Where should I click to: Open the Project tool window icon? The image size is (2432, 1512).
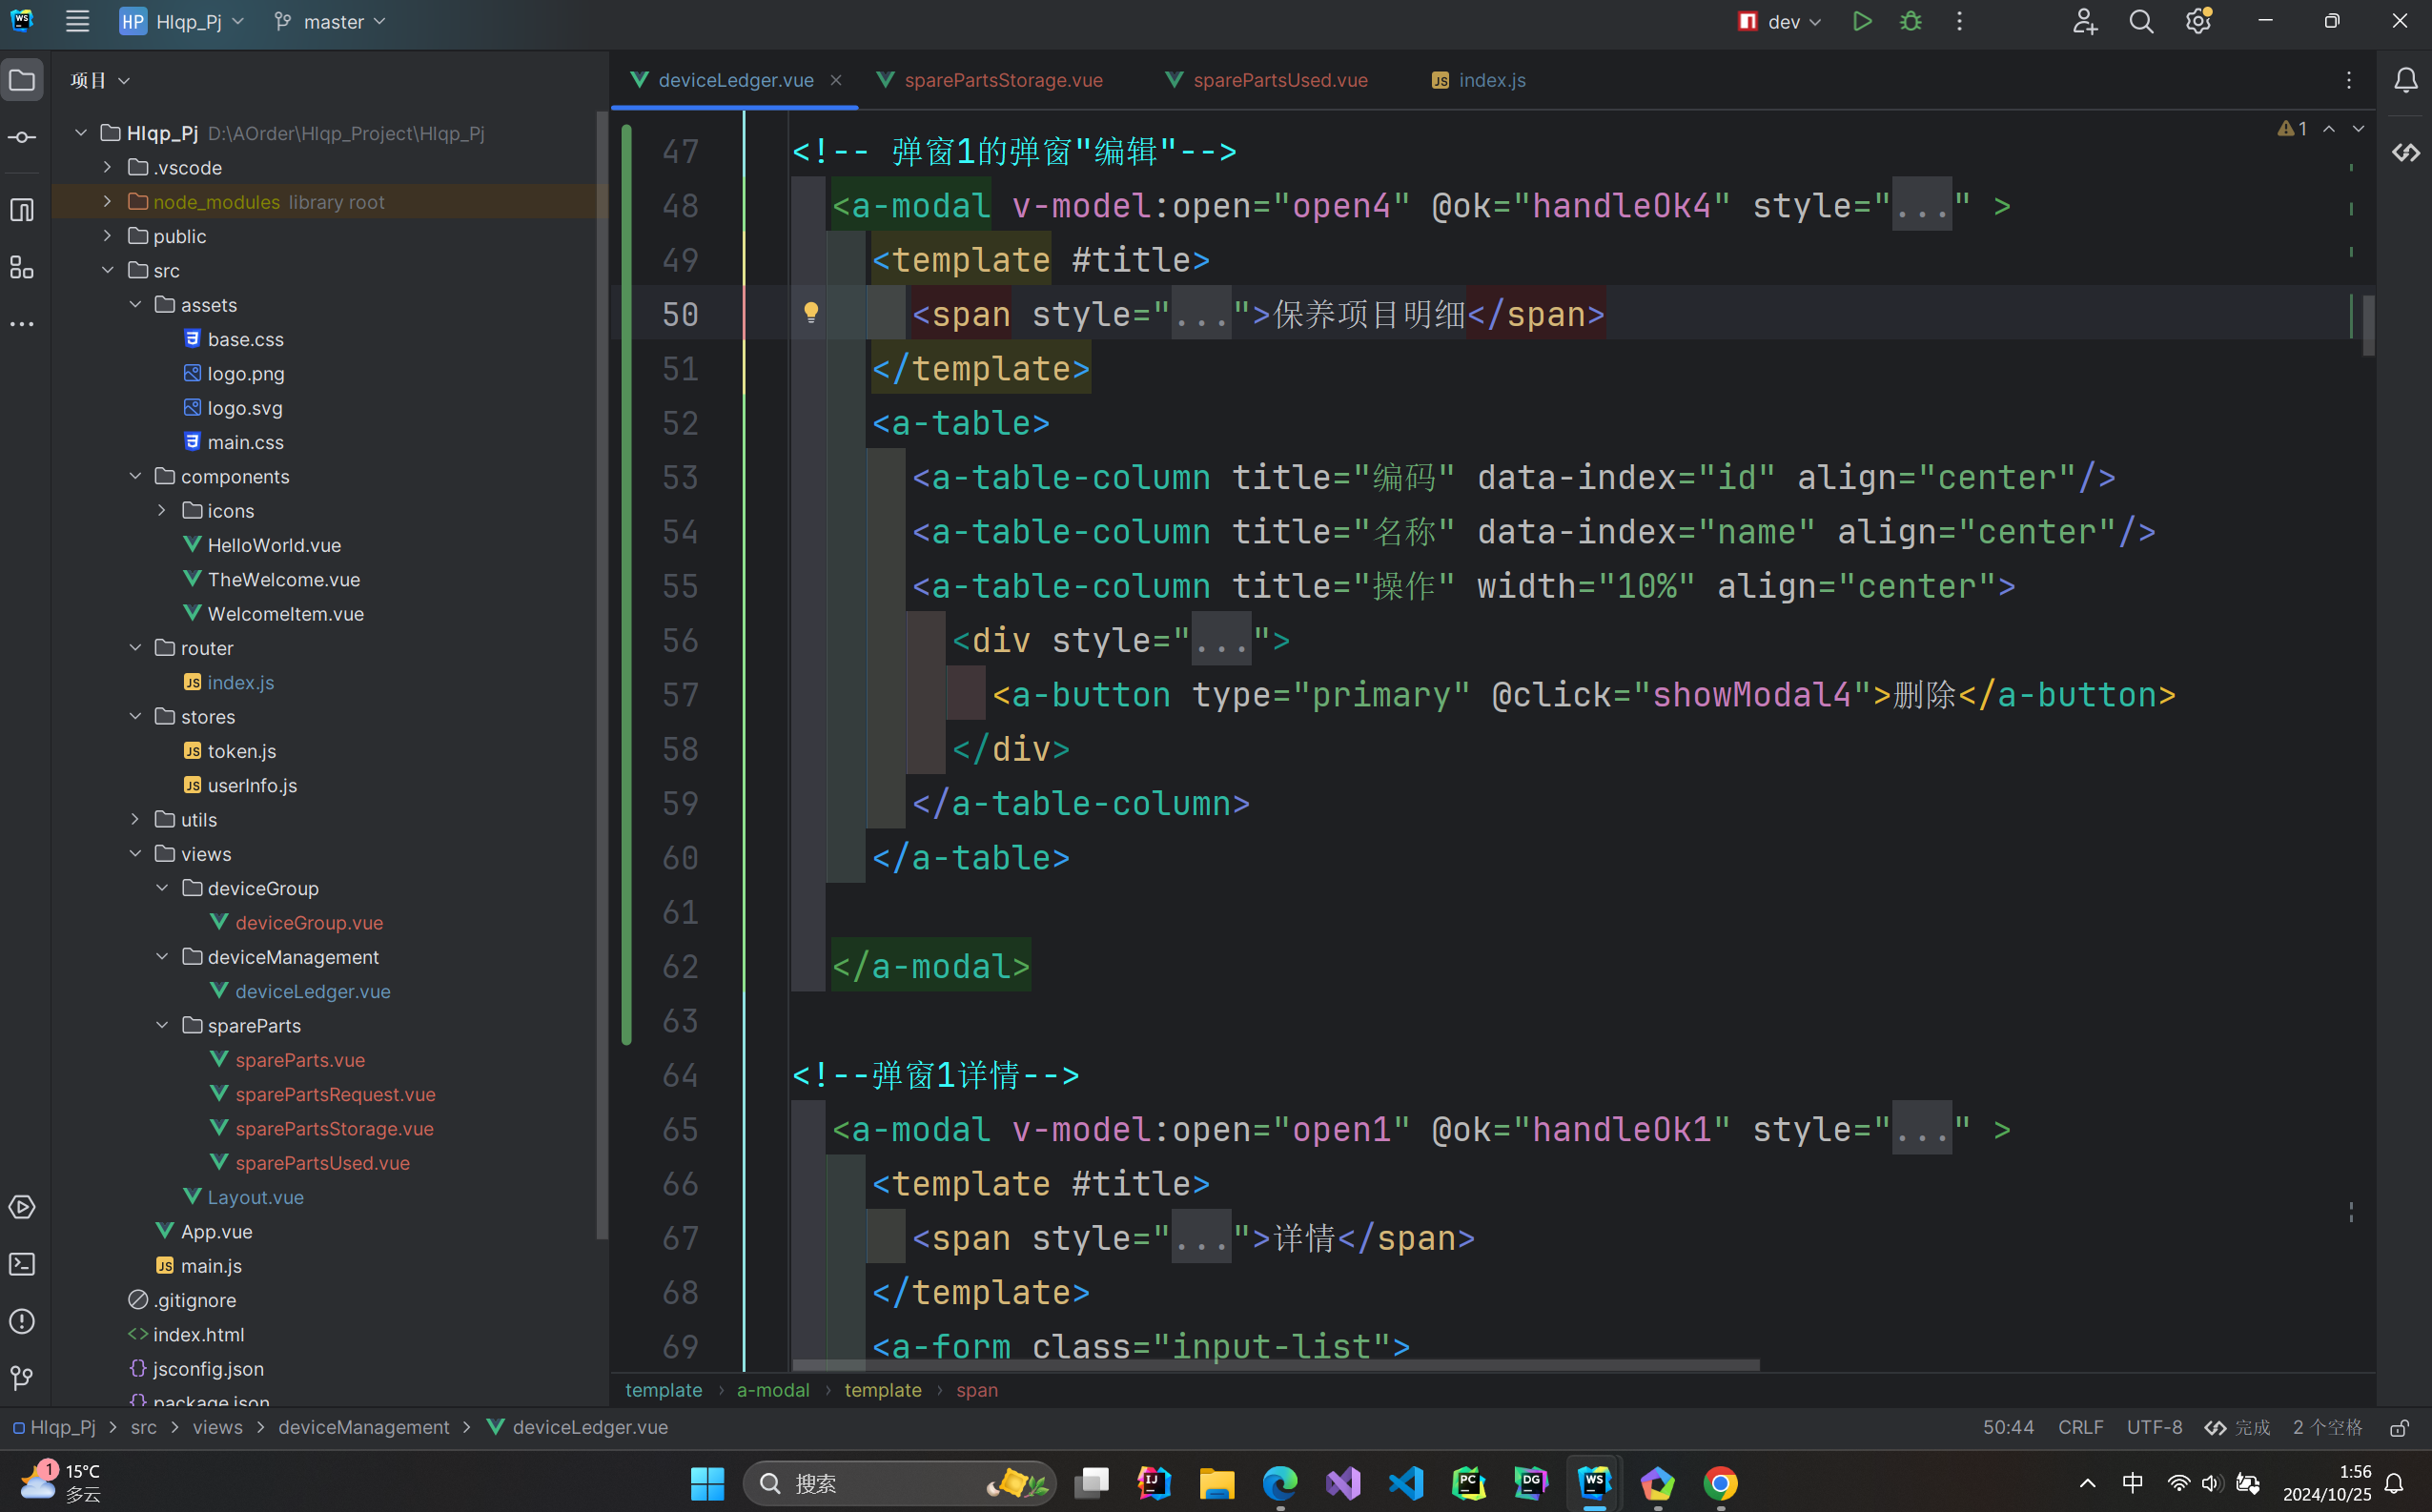pyautogui.click(x=22, y=80)
